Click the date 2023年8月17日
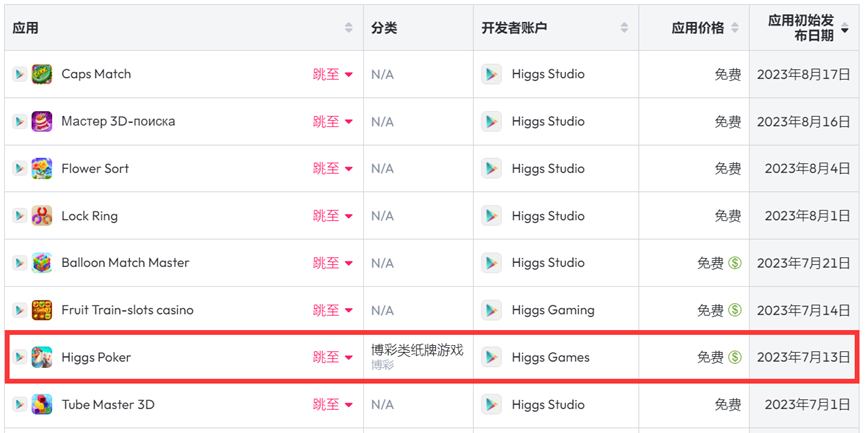The image size is (865, 433). tap(804, 74)
